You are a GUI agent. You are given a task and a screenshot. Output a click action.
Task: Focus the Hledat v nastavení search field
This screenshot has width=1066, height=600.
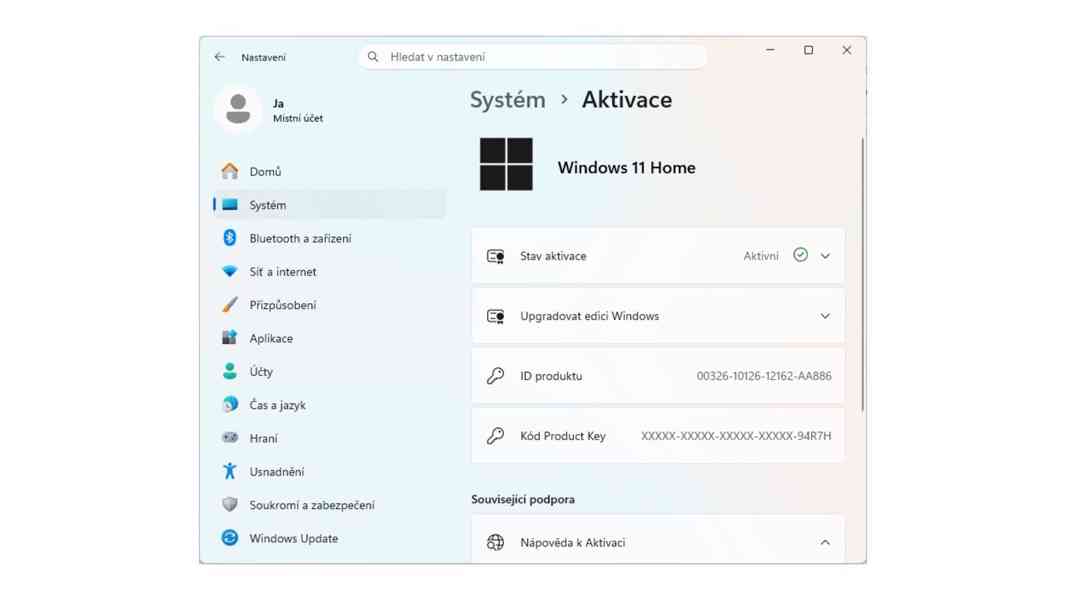tap(533, 57)
